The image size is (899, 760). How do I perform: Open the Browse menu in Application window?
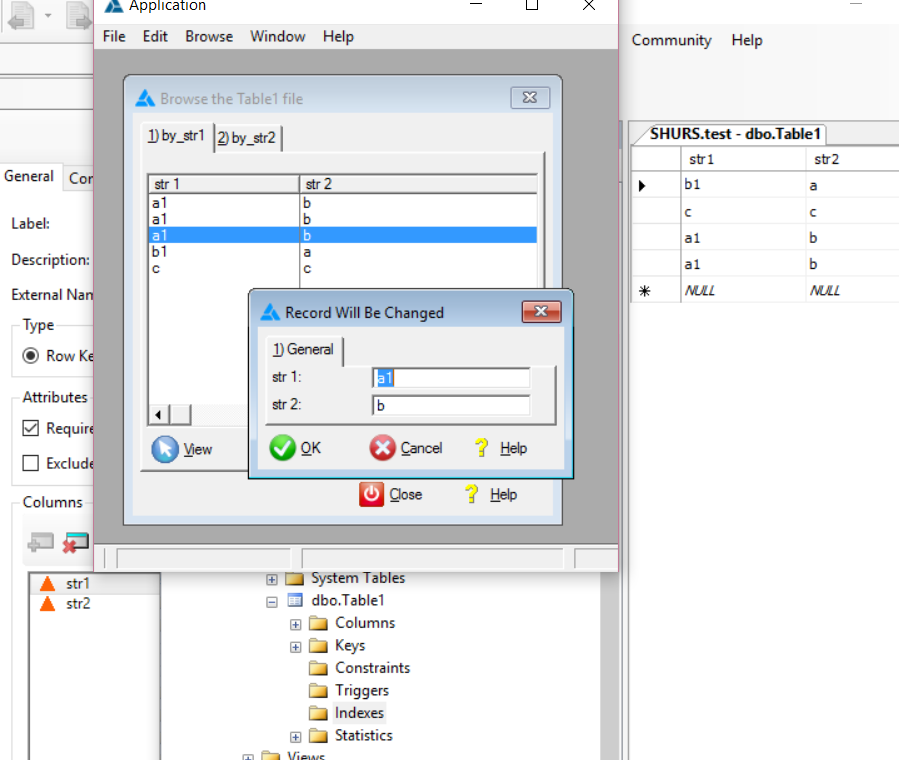[x=209, y=36]
